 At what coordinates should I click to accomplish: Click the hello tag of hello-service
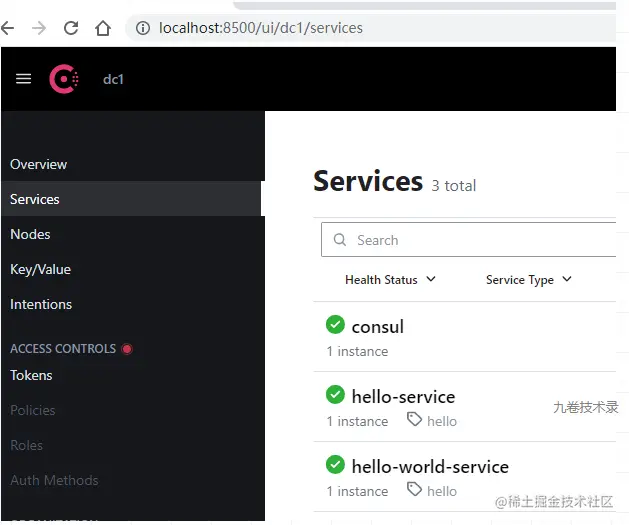tap(442, 421)
